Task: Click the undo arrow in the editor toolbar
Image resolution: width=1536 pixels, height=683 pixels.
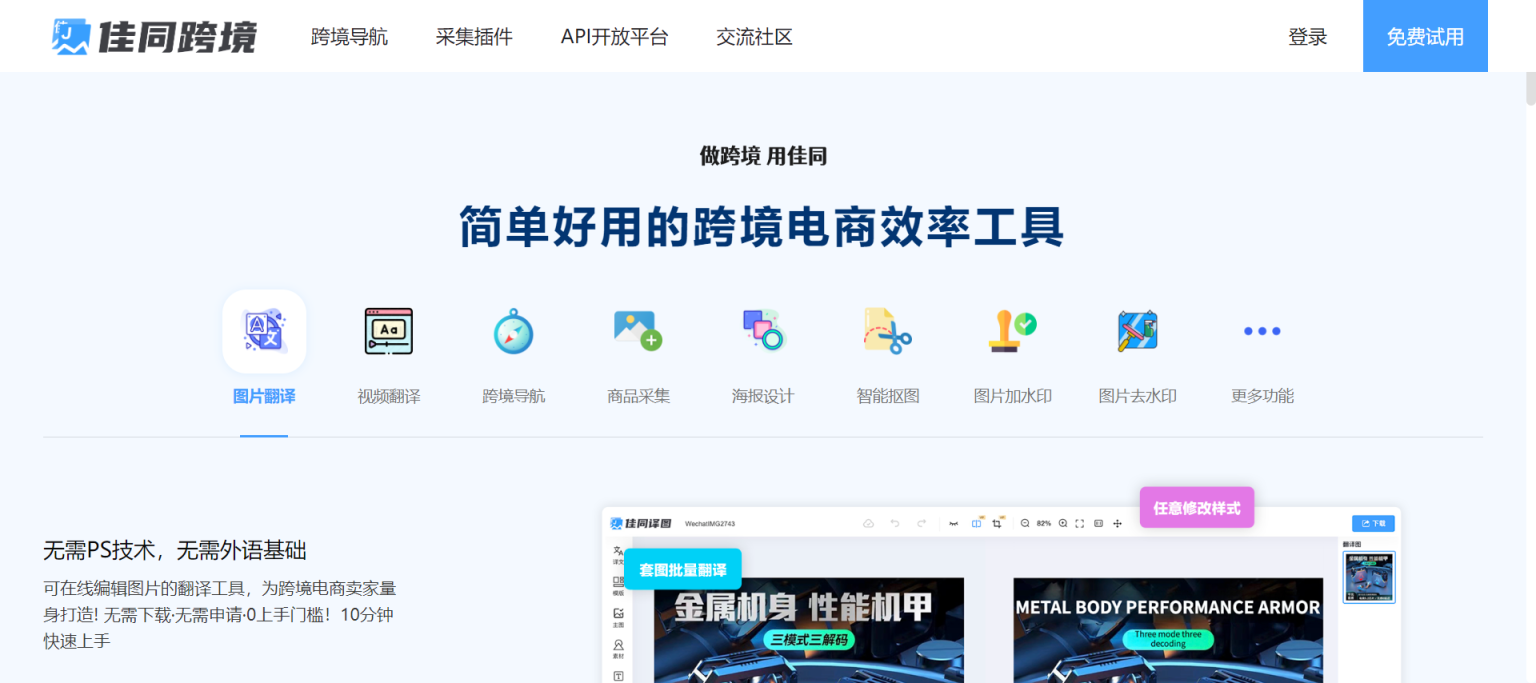Action: pos(895,522)
